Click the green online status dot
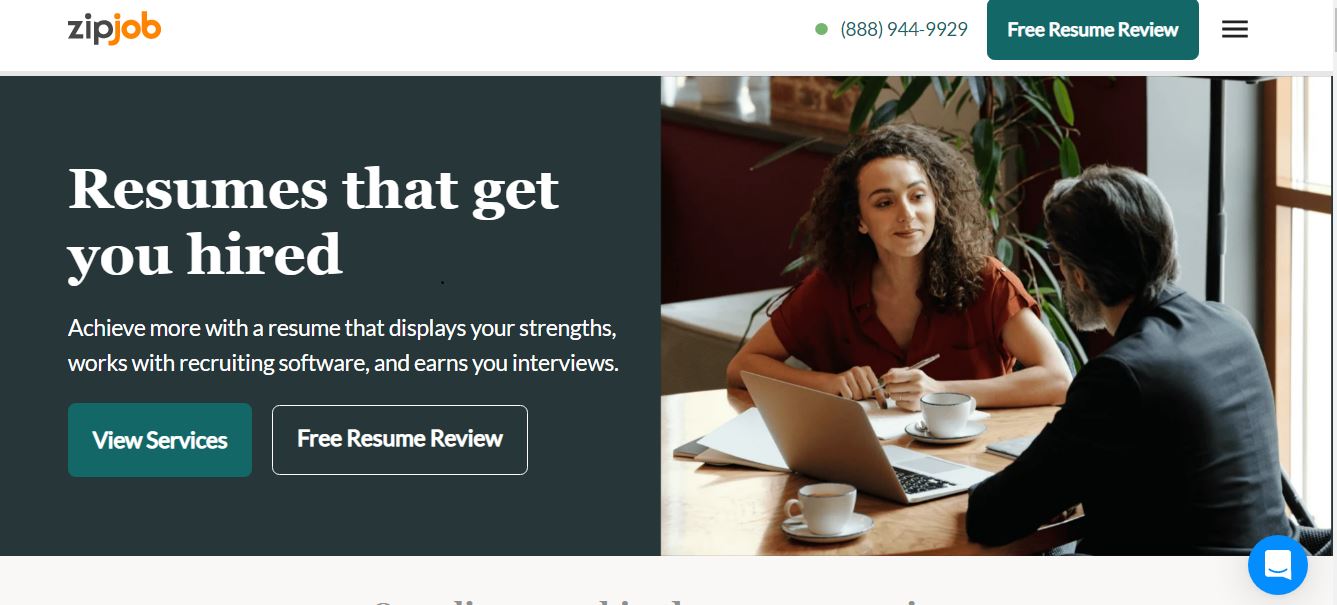The image size is (1337, 605). [x=822, y=30]
